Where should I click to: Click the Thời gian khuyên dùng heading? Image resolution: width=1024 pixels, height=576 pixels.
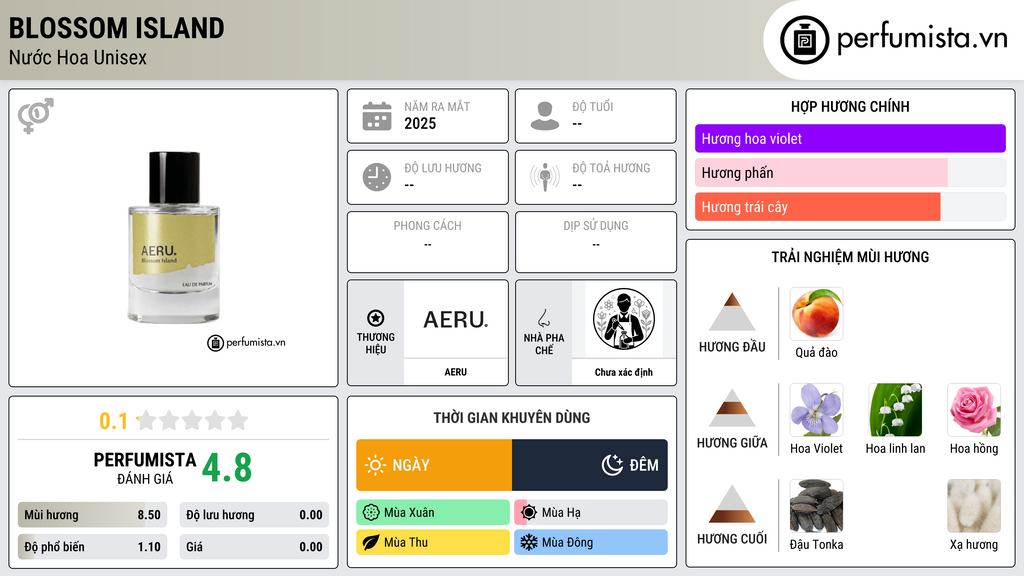[x=512, y=417]
